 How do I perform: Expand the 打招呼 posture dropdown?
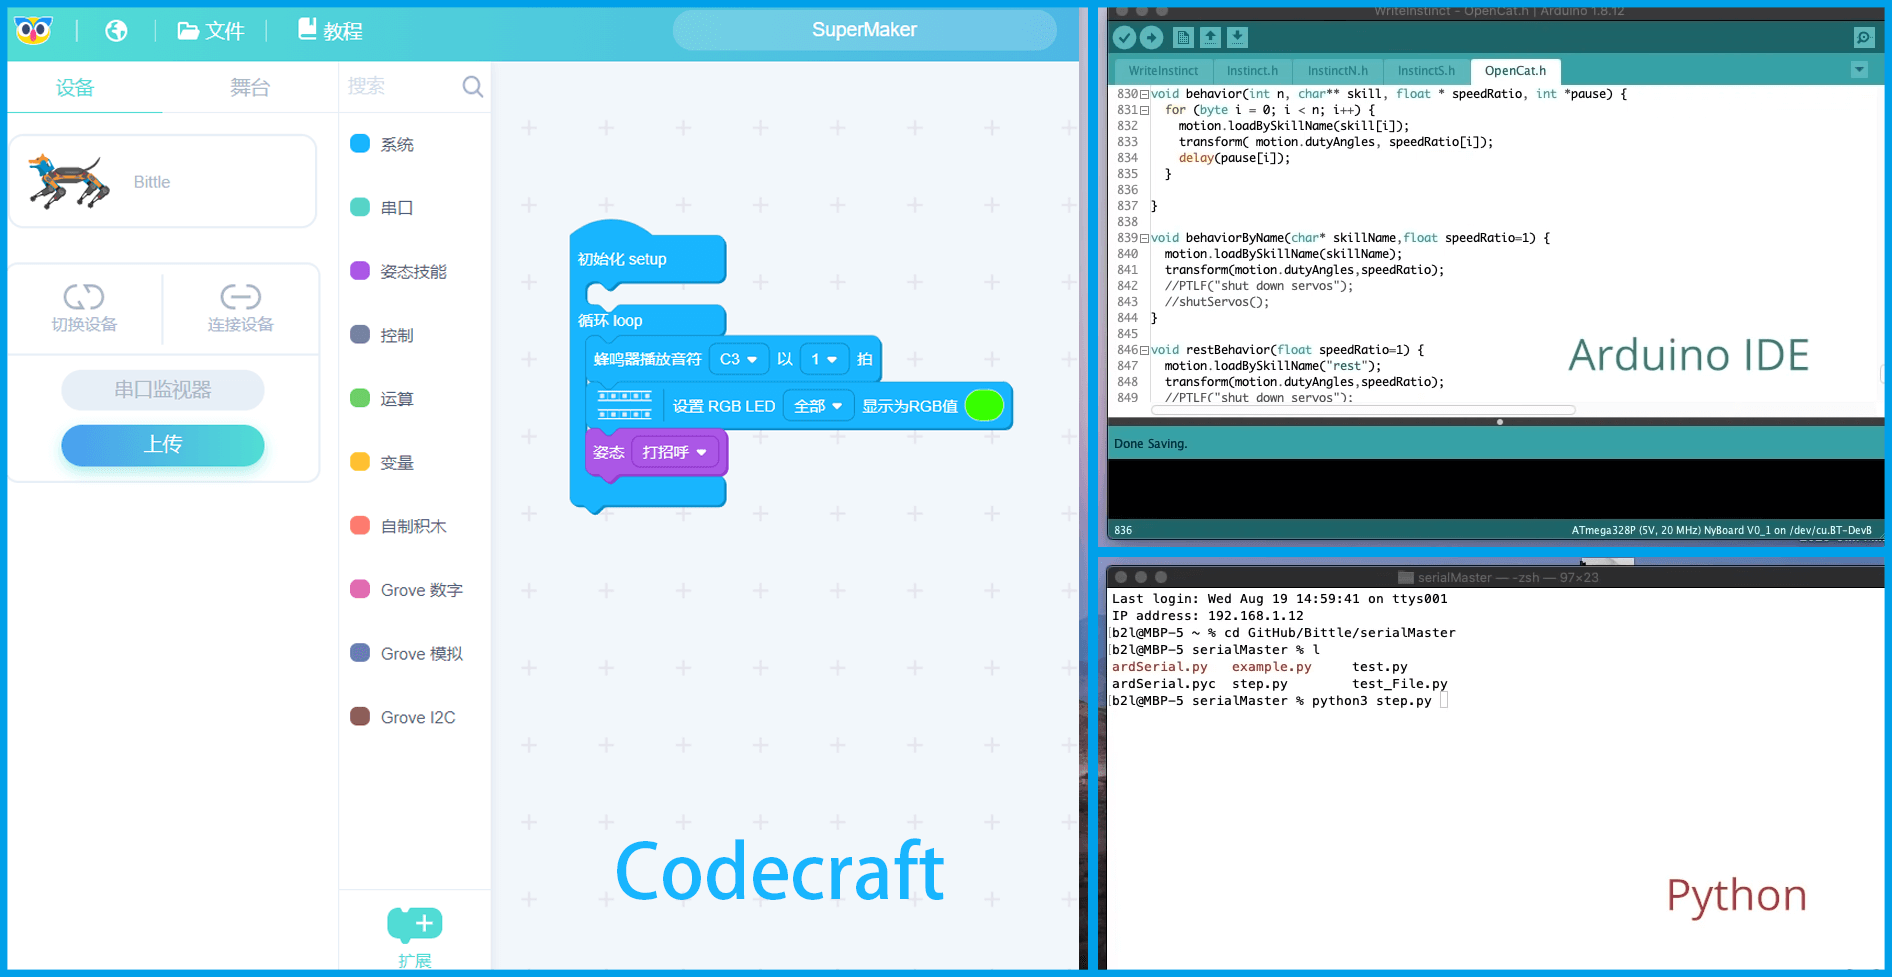tap(675, 452)
